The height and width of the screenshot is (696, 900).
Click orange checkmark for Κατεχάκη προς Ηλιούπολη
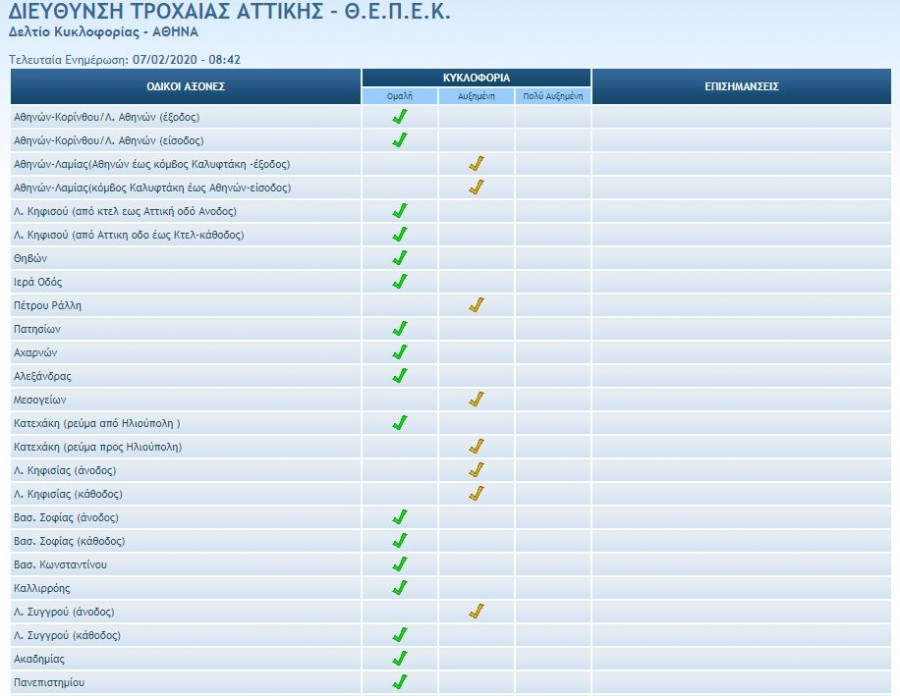coord(477,446)
